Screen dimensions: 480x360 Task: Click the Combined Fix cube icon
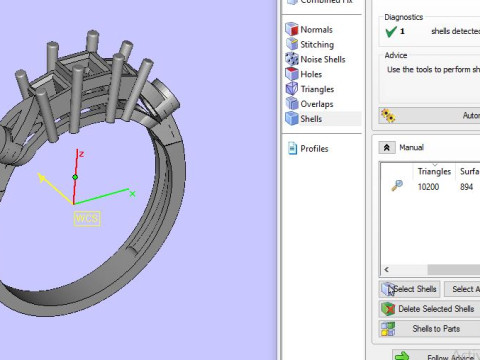(292, 2)
